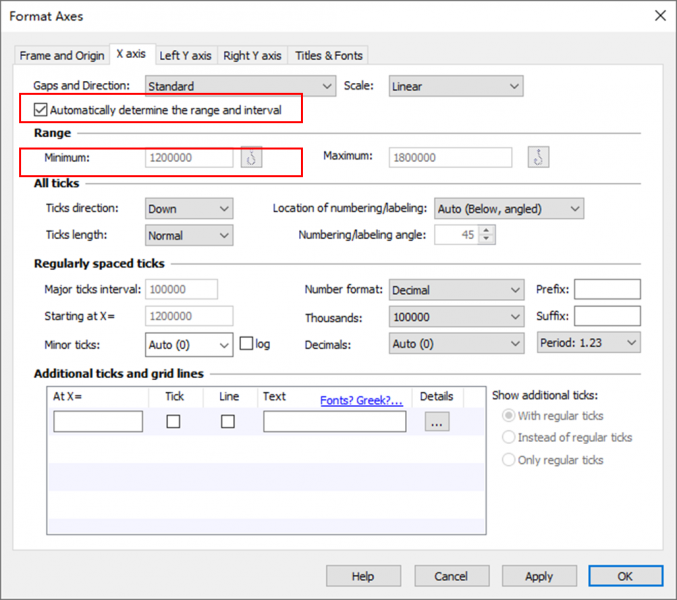Viewport: 677px width, 600px height.
Task: Open the Period: 1.23 dropdown
Action: [589, 343]
